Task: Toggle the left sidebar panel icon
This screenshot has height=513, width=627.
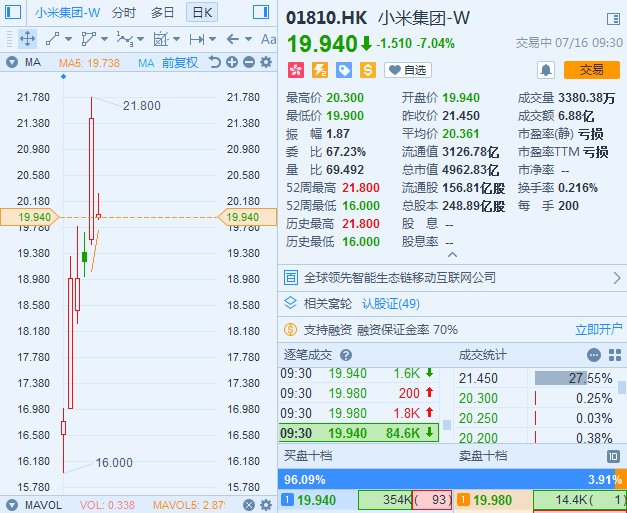Action: pos(12,12)
